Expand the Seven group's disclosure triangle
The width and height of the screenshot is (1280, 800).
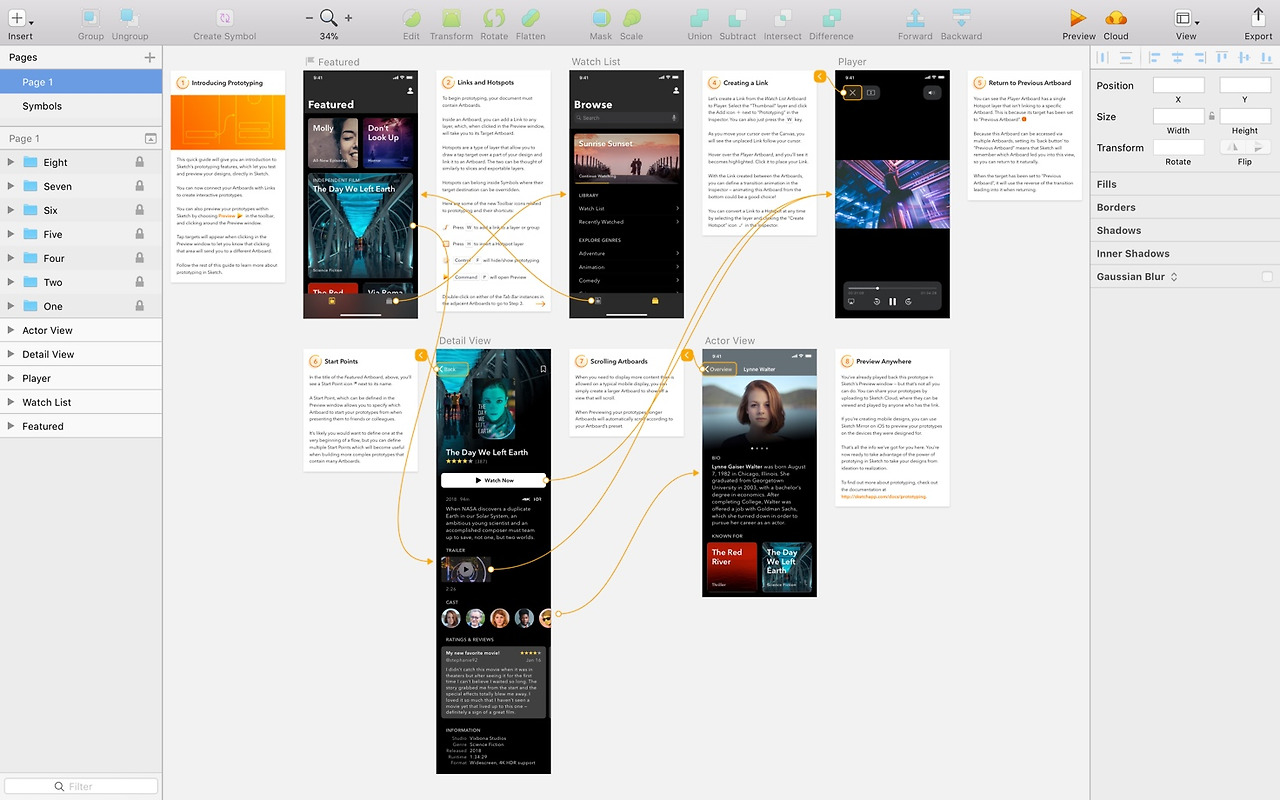coord(10,186)
